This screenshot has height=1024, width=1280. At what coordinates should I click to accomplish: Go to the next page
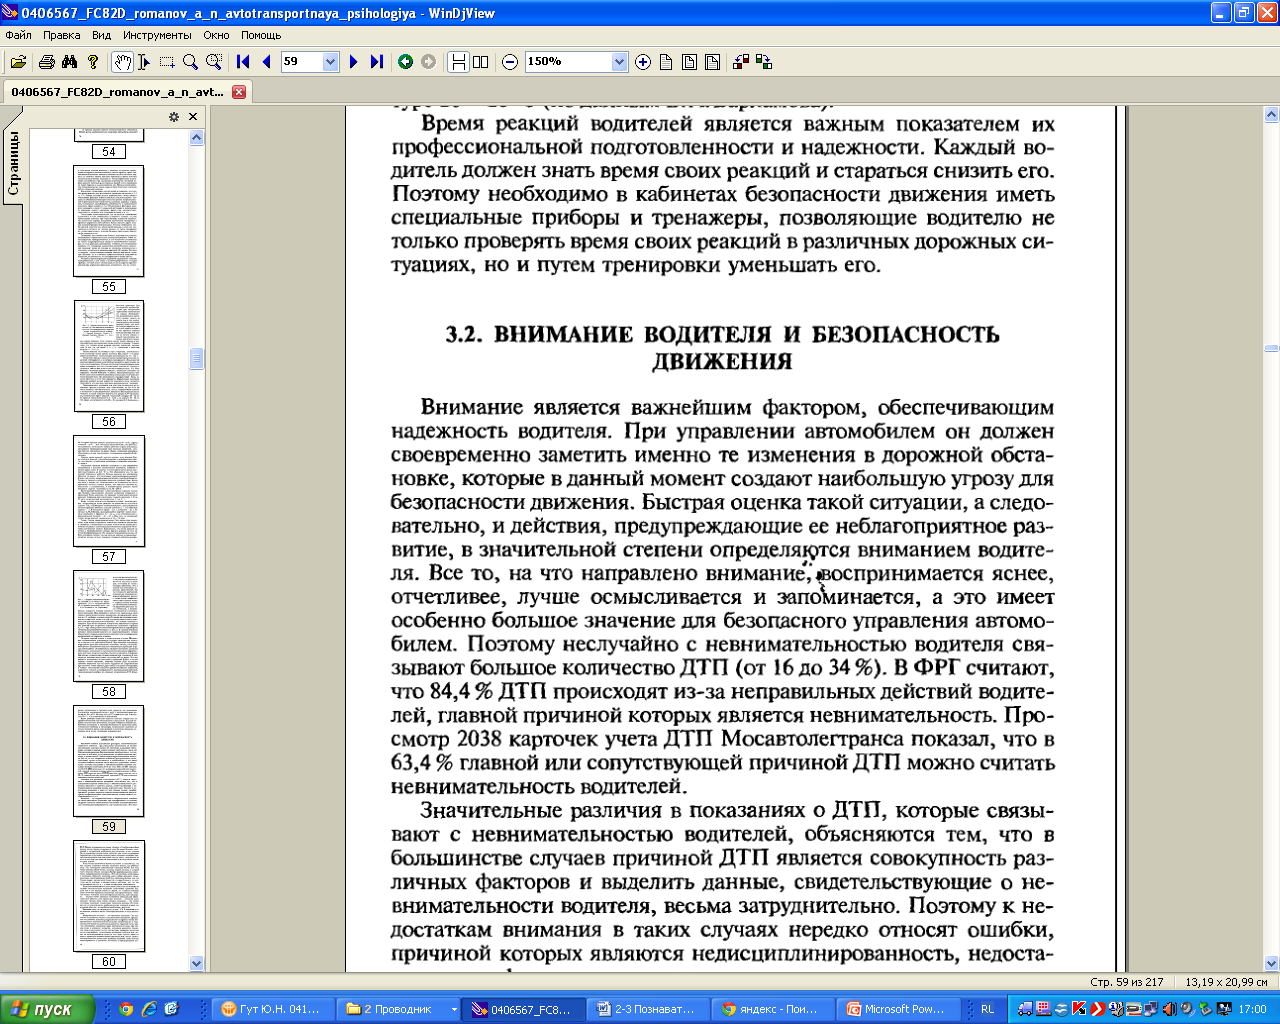click(353, 62)
